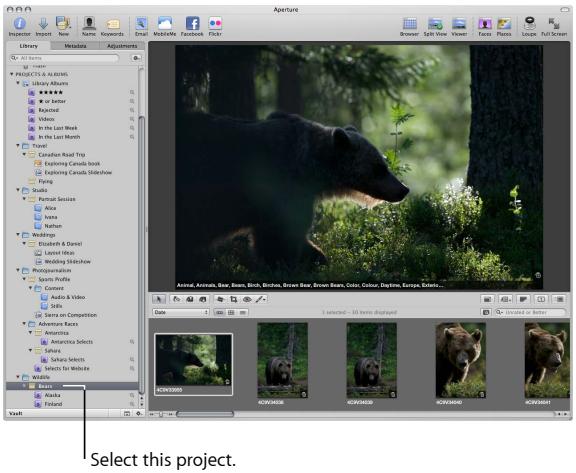
Task: Open the Places view
Action: tap(504, 26)
